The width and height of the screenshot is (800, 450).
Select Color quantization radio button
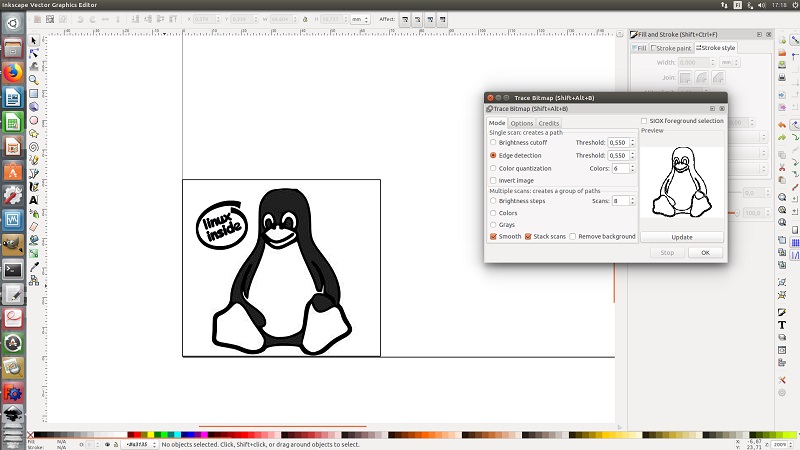[x=493, y=168]
